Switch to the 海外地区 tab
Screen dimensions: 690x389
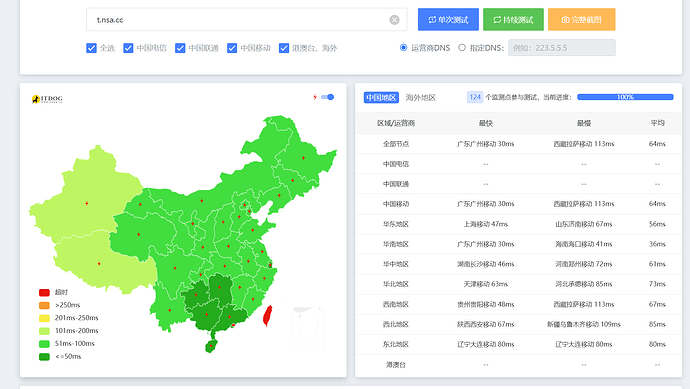click(420, 98)
